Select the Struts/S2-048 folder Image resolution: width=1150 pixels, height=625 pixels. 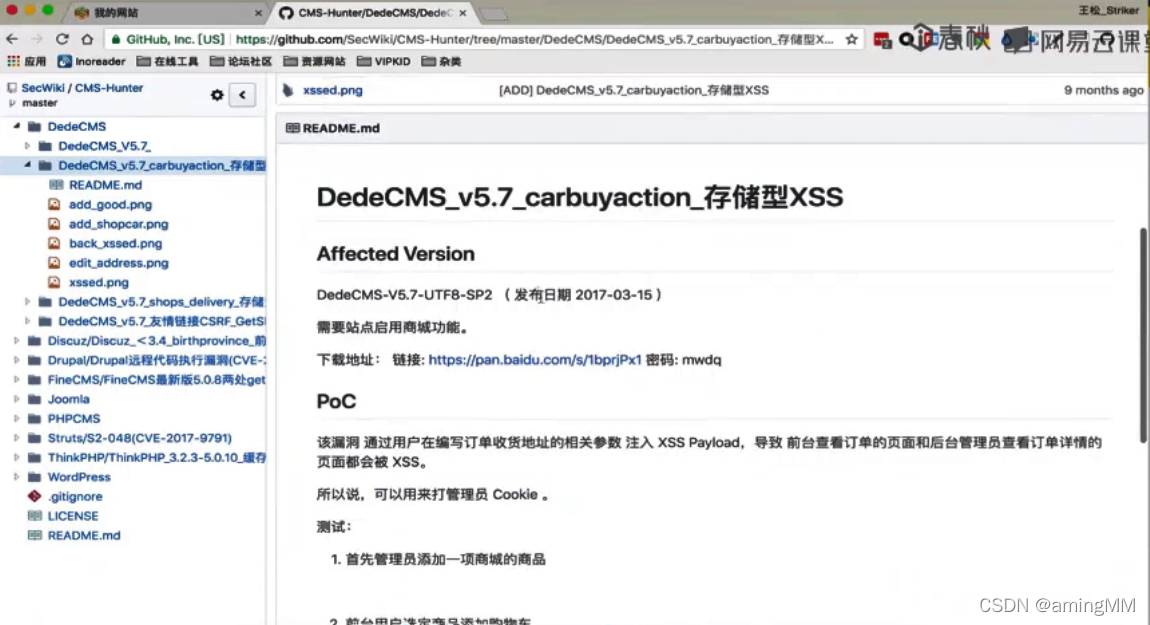click(x=139, y=438)
